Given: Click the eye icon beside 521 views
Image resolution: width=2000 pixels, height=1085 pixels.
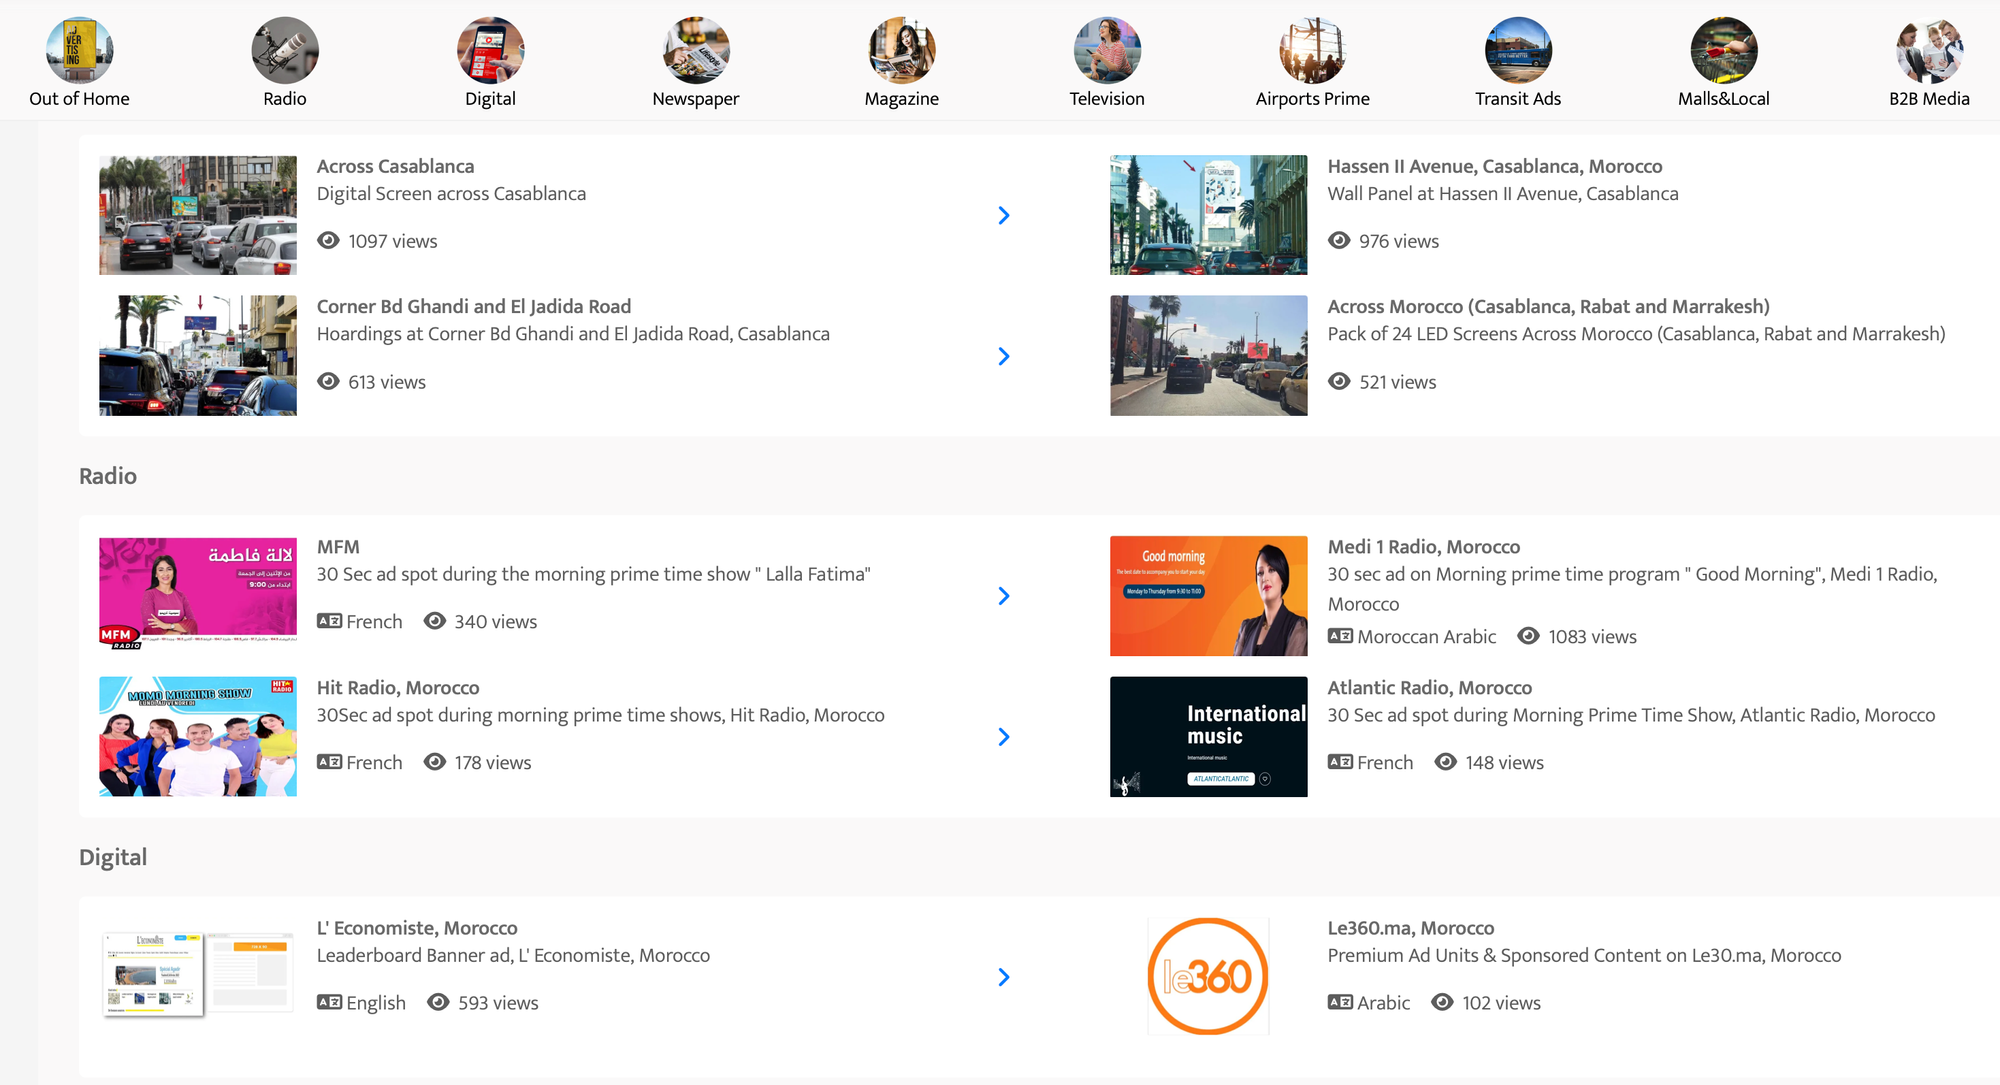Looking at the screenshot, I should pyautogui.click(x=1339, y=381).
